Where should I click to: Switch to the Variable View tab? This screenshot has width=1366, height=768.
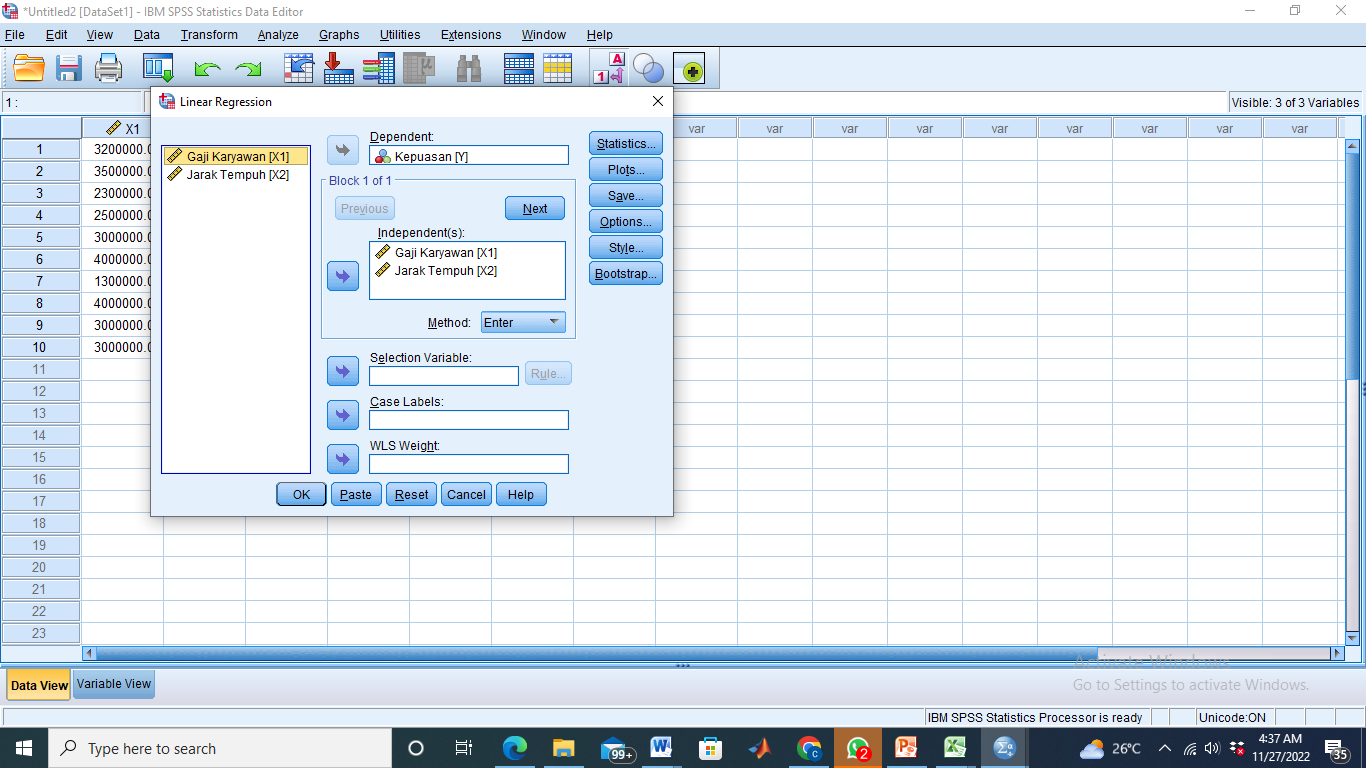(x=114, y=684)
